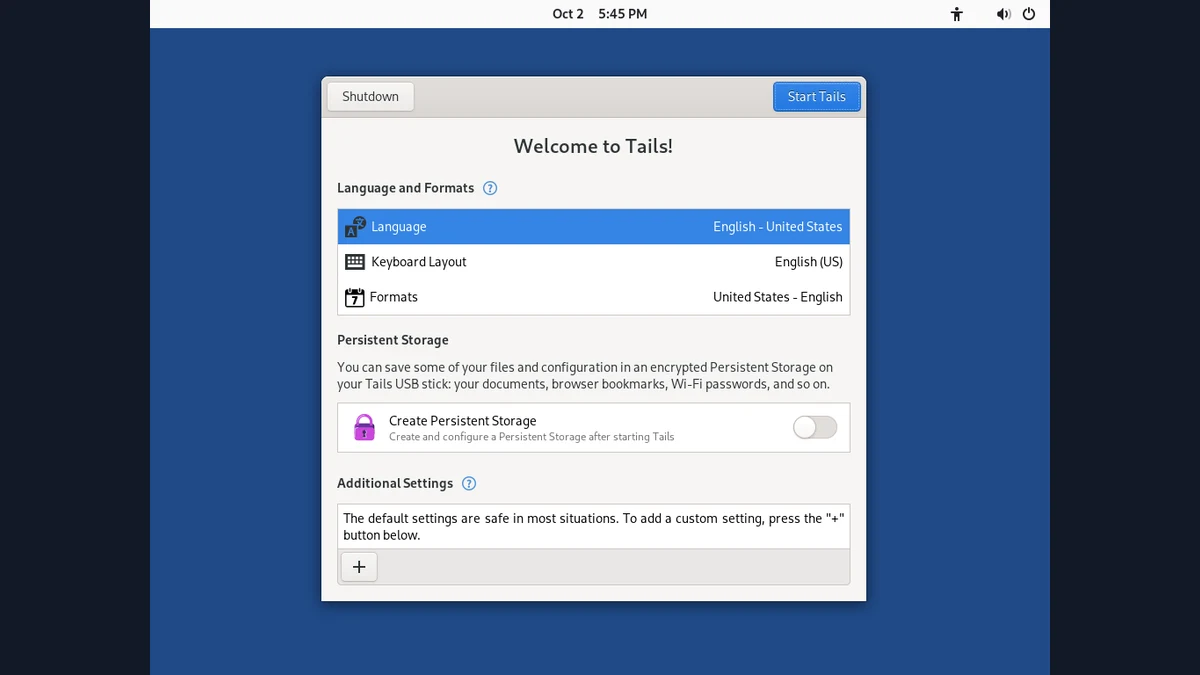The width and height of the screenshot is (1200, 675).
Task: Click the power icon in top bar
Action: [1029, 14]
